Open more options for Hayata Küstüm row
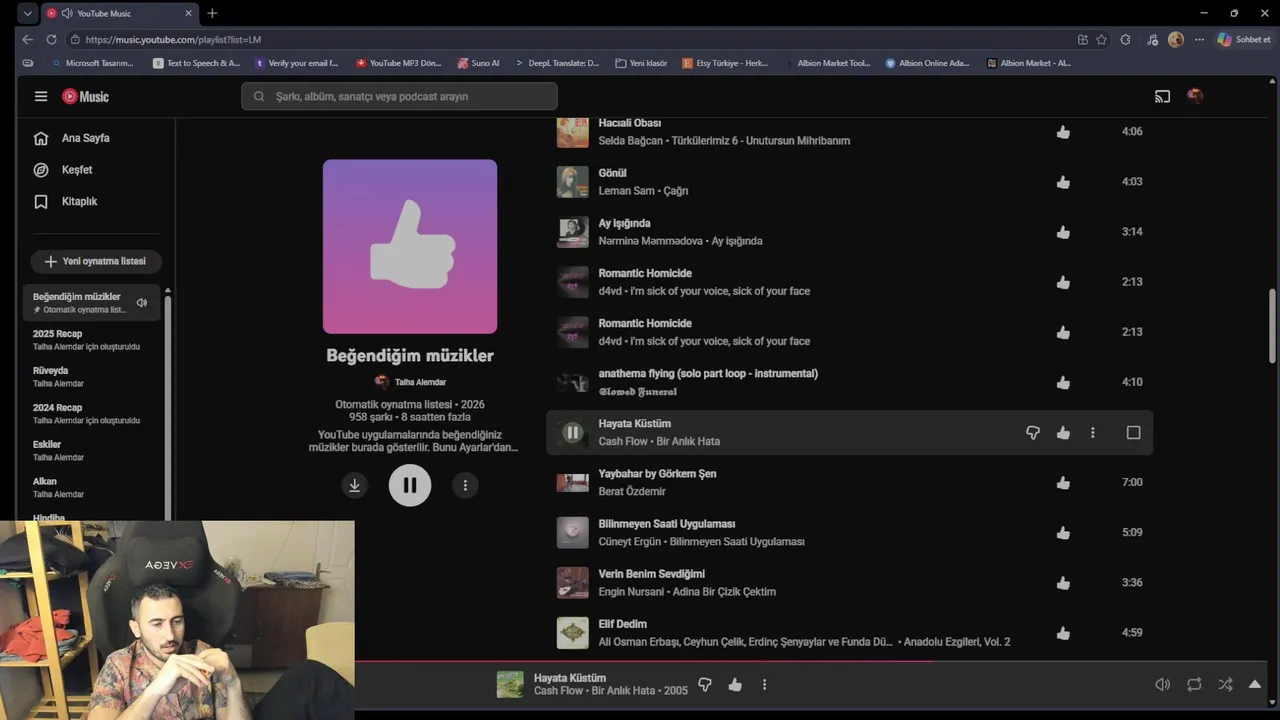This screenshot has height=720, width=1280. (1092, 432)
